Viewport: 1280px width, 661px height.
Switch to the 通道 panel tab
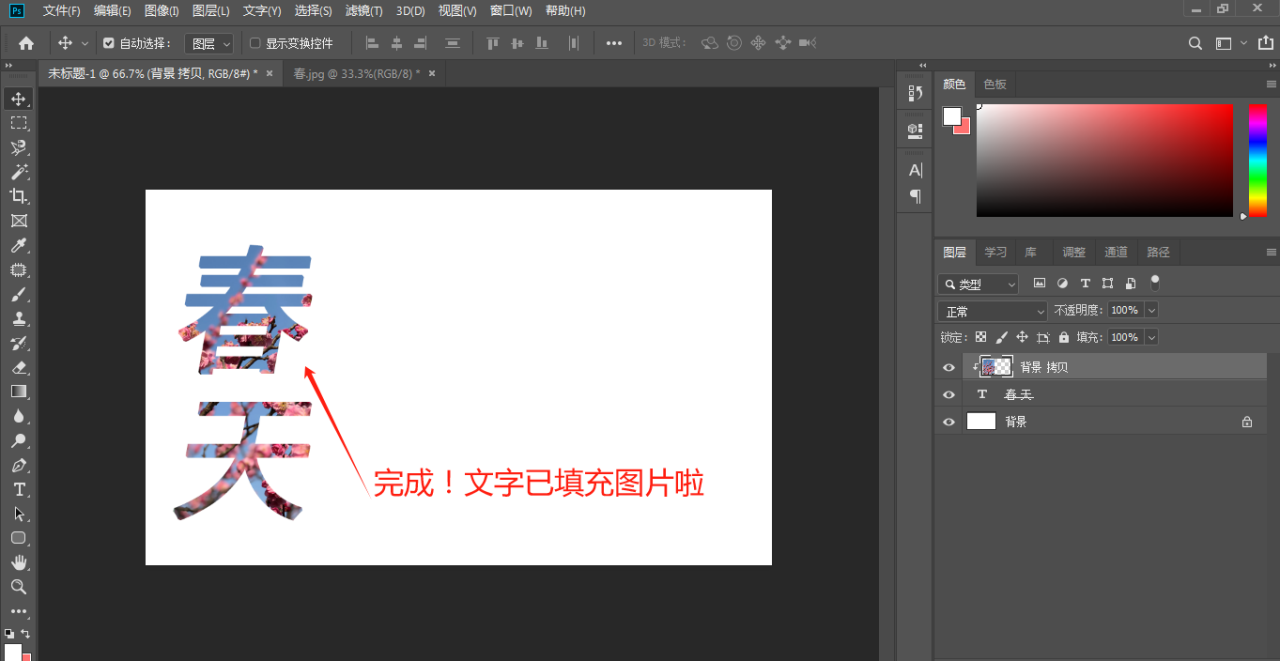pyautogui.click(x=1116, y=252)
